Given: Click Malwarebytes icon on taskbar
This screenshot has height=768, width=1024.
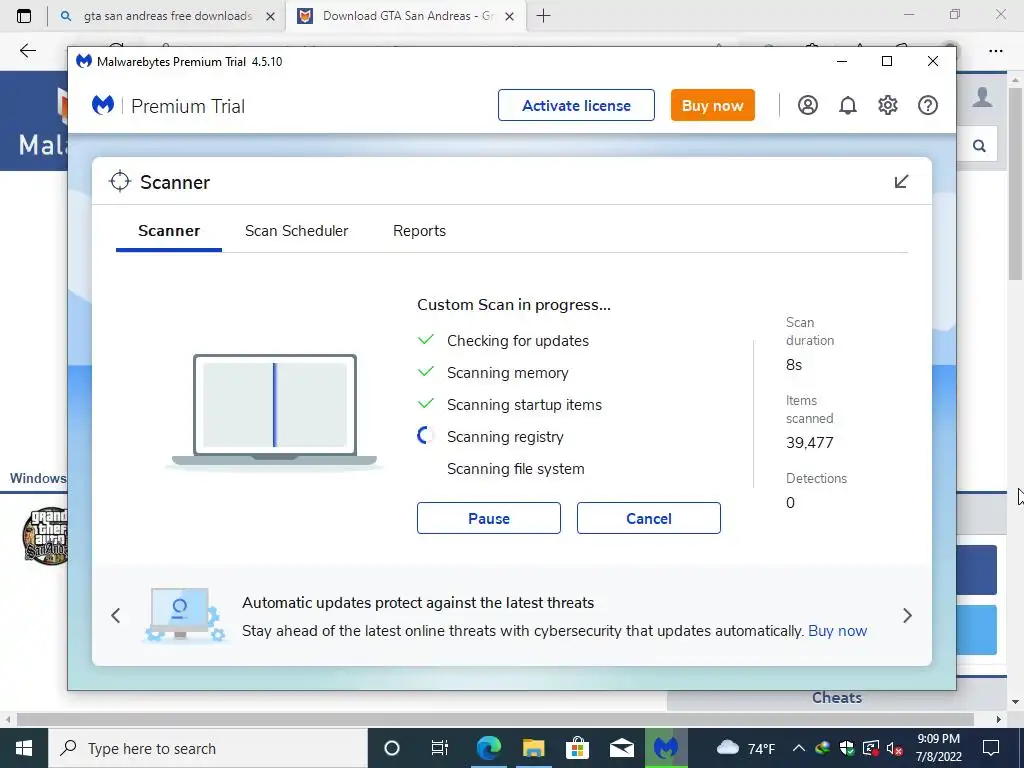Looking at the screenshot, I should (x=666, y=748).
